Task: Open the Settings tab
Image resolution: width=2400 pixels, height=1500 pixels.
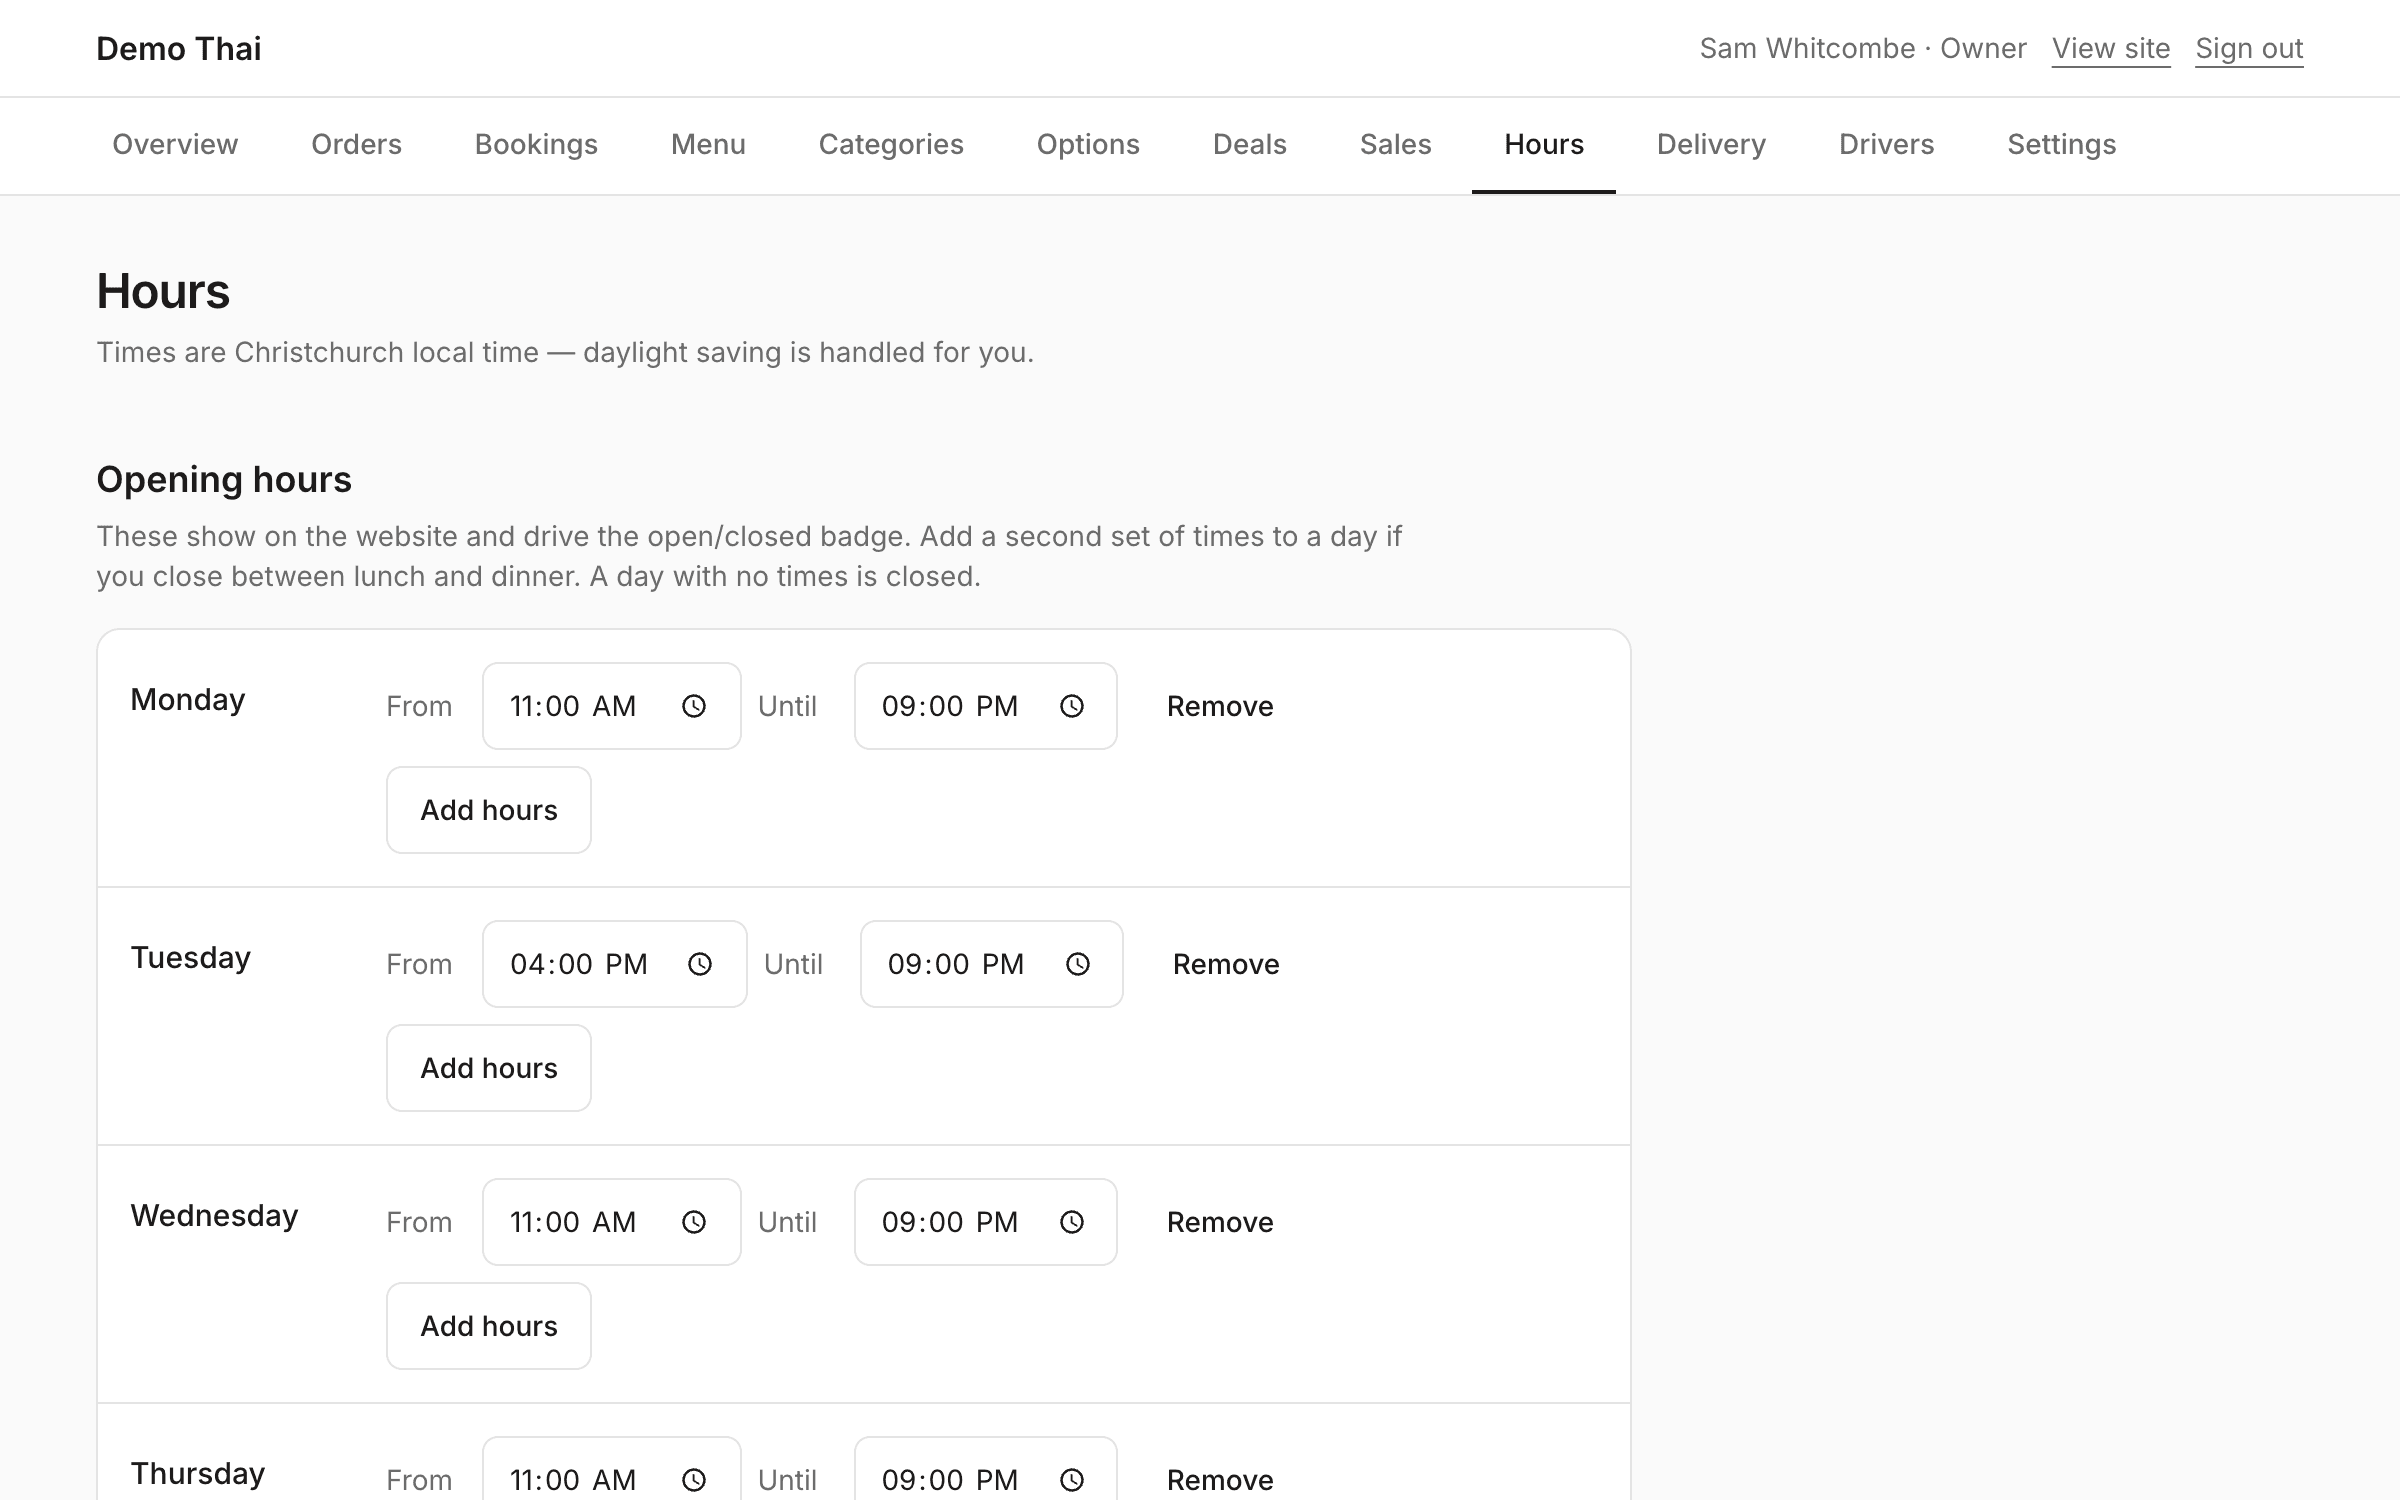Action: point(2062,145)
